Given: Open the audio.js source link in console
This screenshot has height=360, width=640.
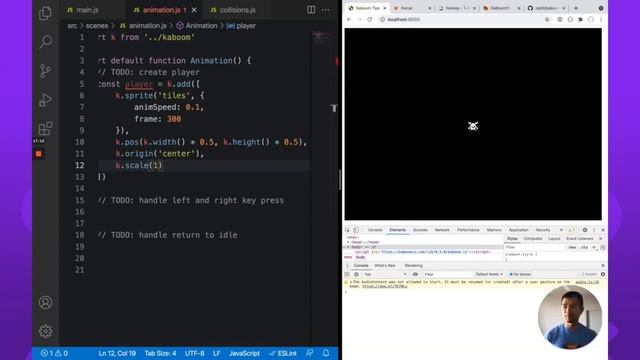Looking at the screenshot, I should point(587,282).
